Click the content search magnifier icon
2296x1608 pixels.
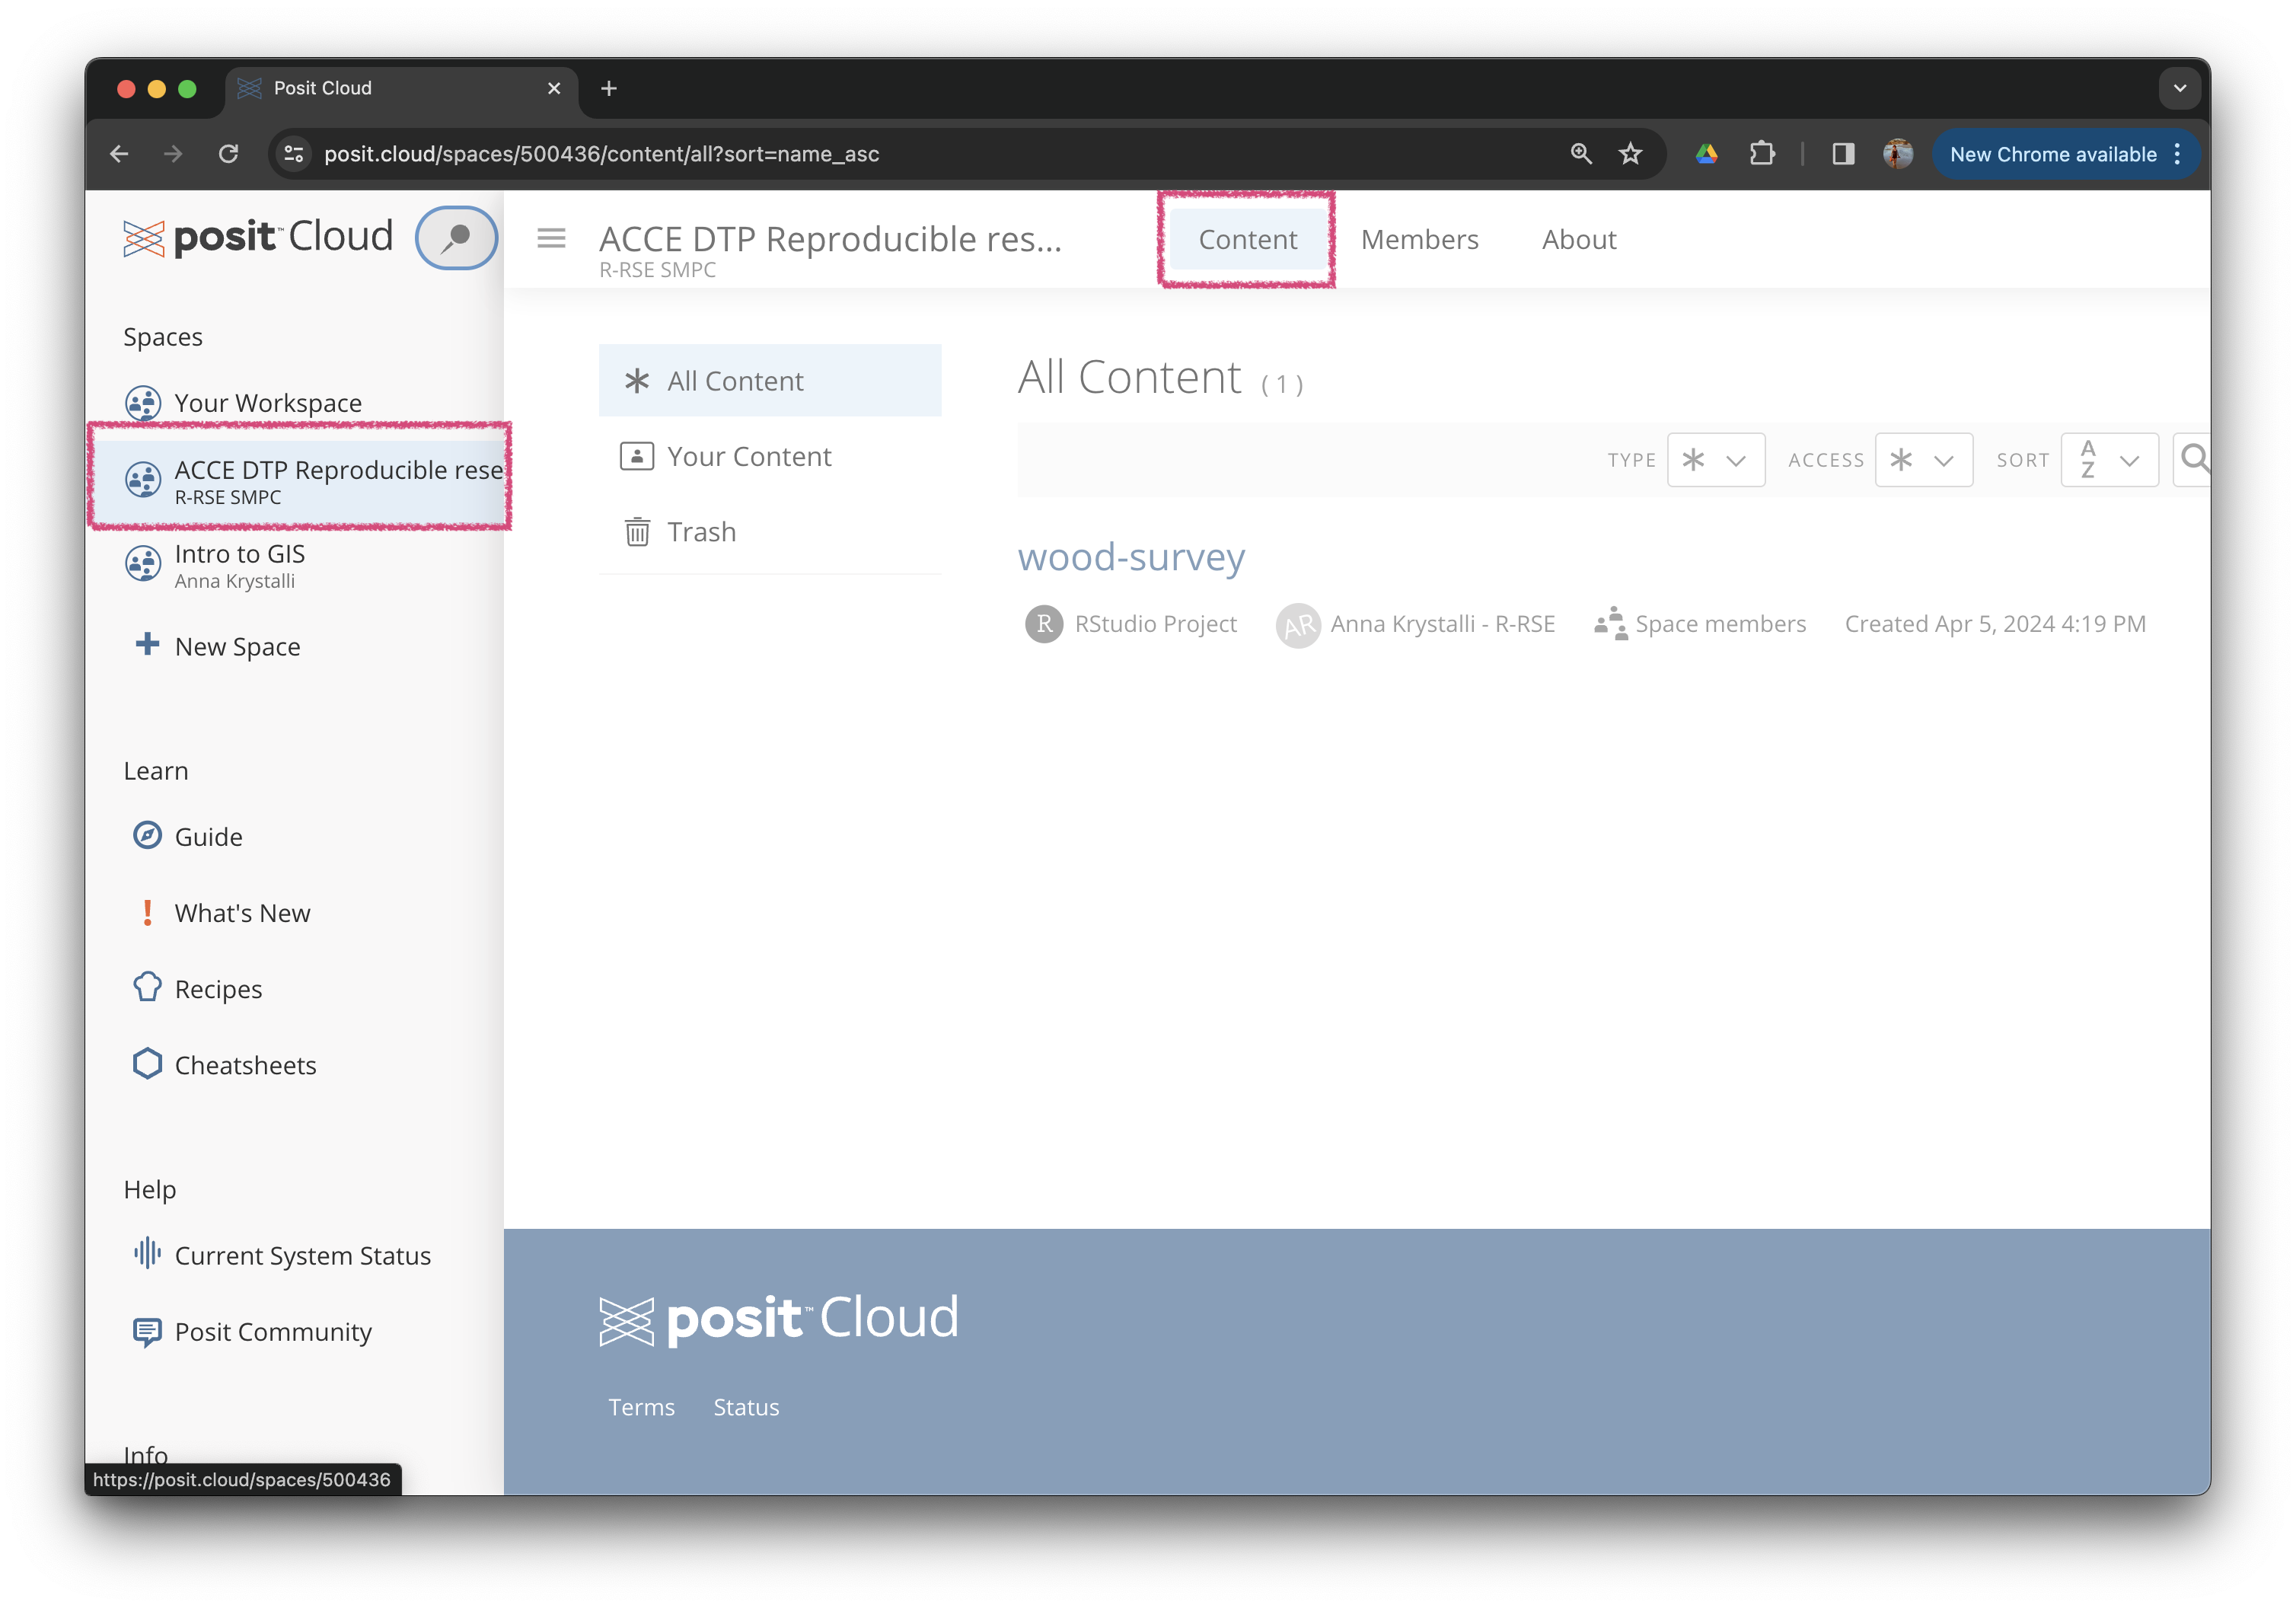coord(2194,460)
